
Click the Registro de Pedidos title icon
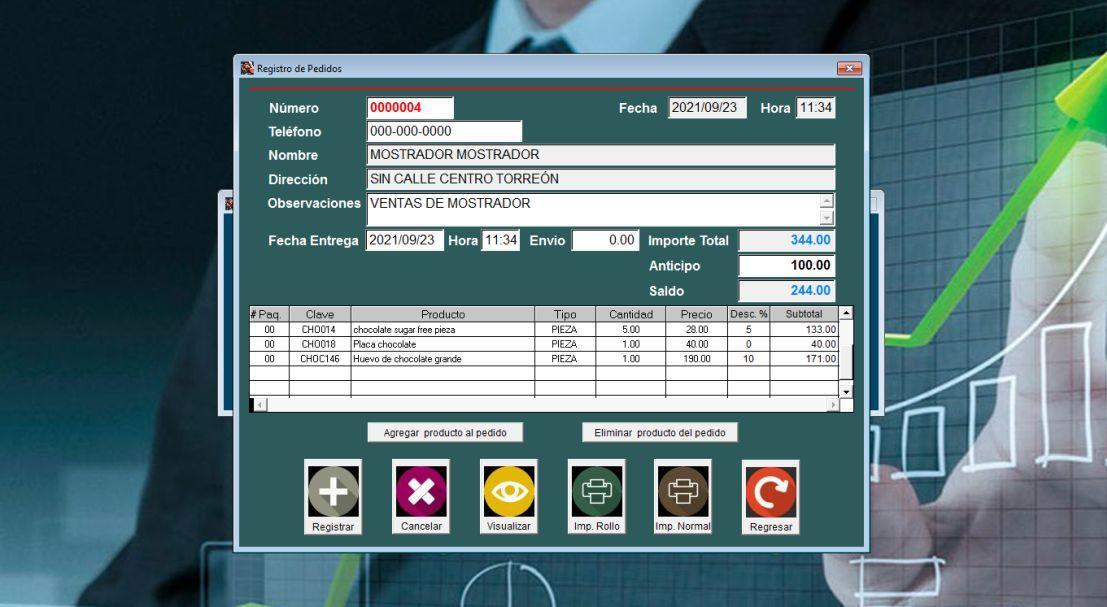click(x=246, y=68)
